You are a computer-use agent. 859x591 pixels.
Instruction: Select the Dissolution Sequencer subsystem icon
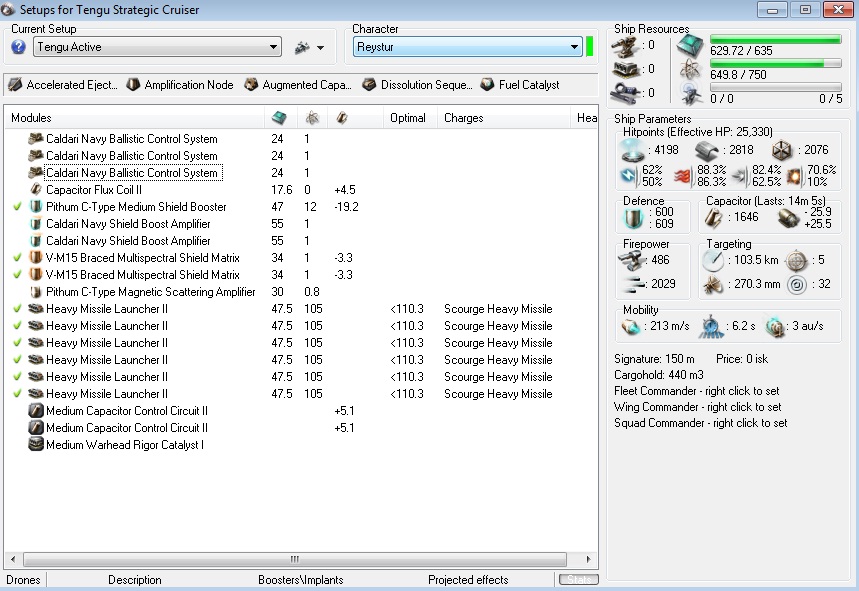[369, 85]
